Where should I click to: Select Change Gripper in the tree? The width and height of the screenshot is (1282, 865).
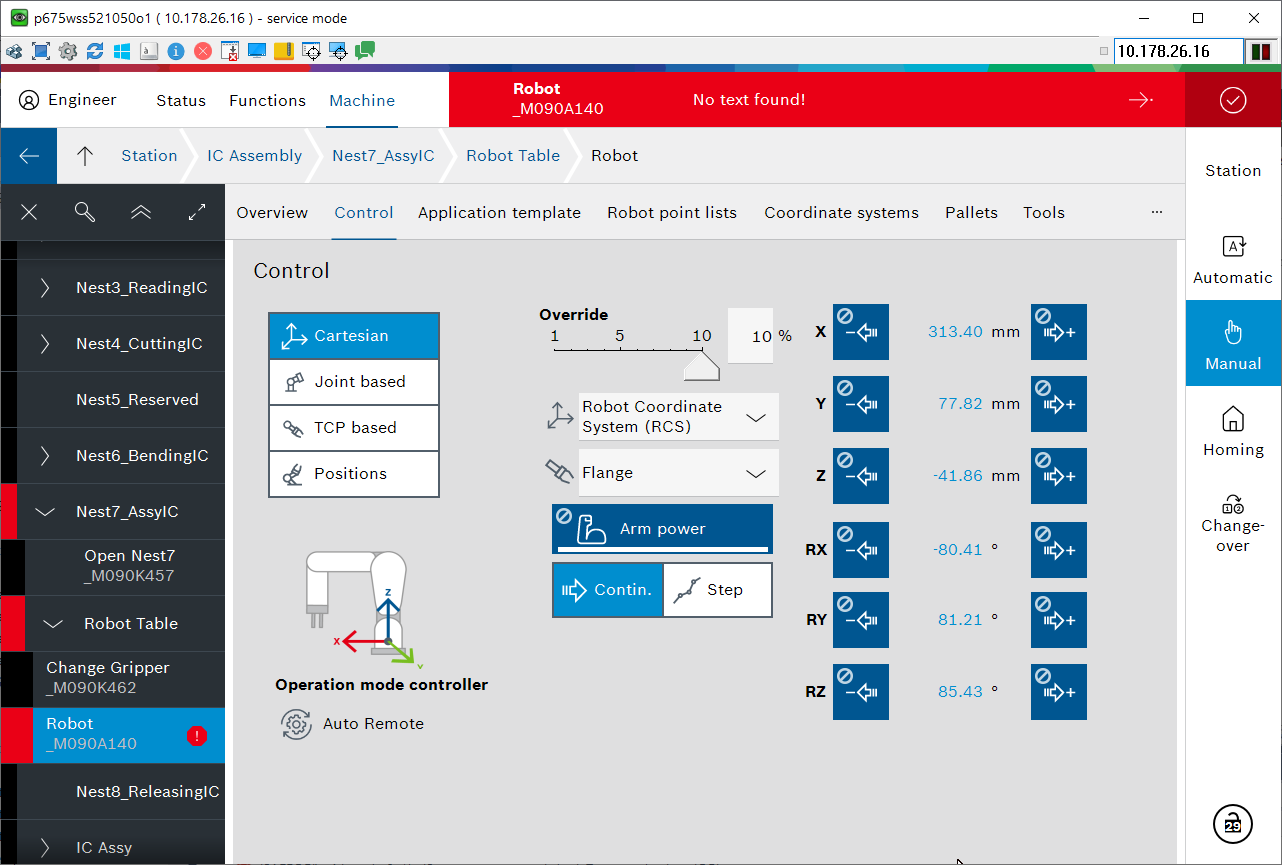click(108, 678)
